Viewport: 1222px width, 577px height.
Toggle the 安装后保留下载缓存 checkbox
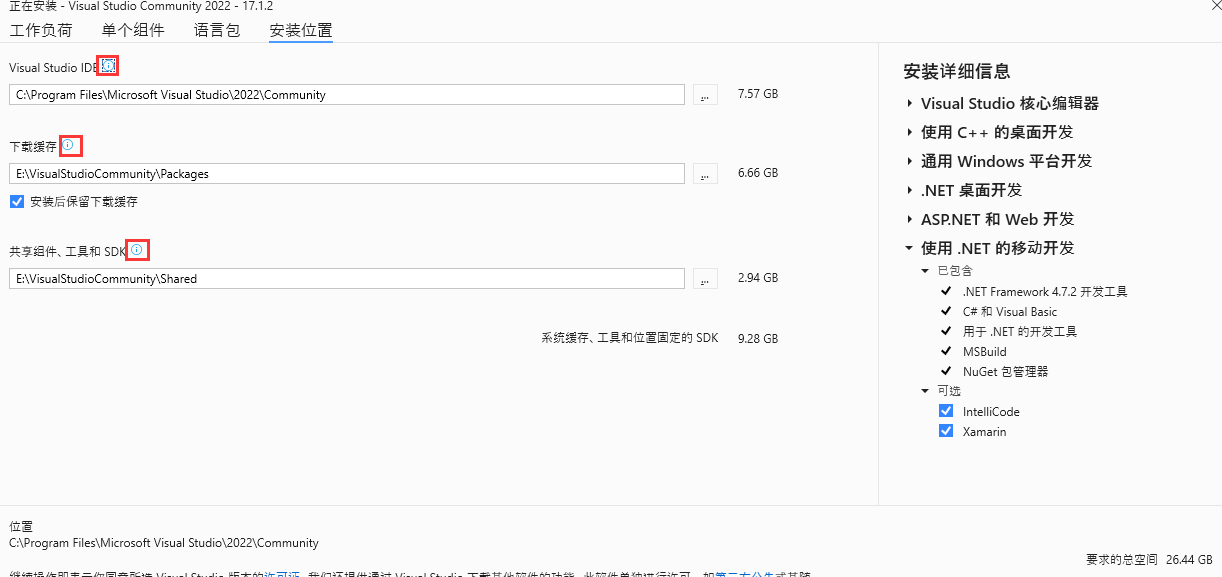[x=16, y=201]
